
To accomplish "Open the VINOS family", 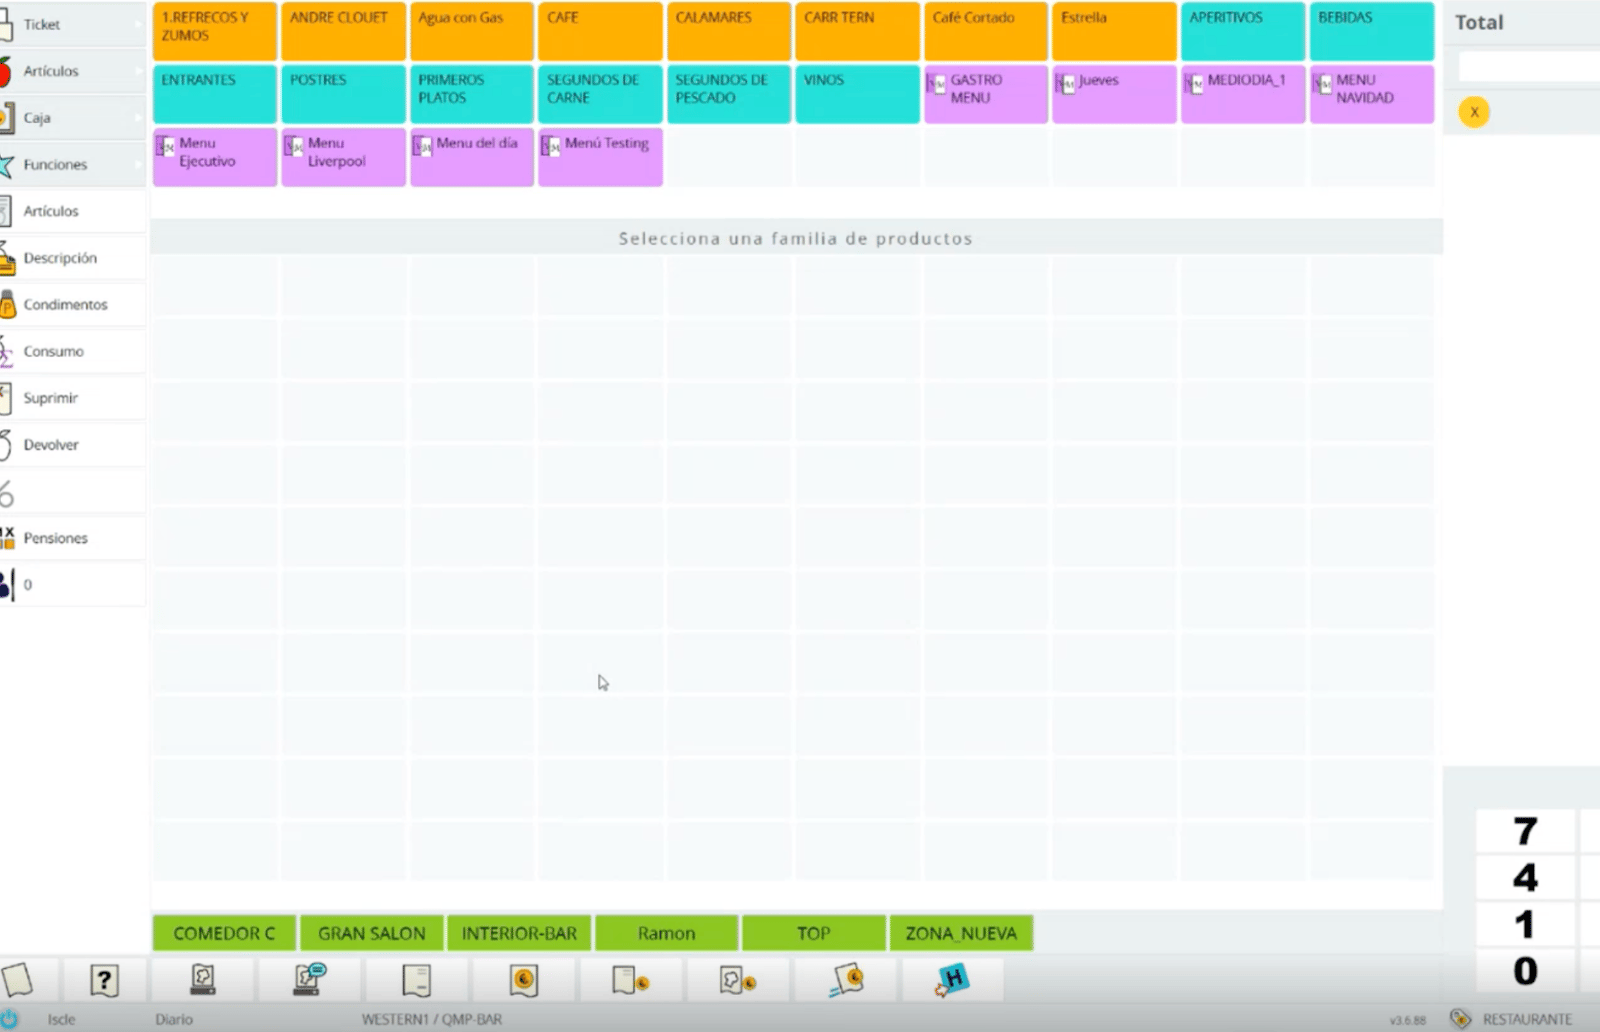I will [x=857, y=94].
